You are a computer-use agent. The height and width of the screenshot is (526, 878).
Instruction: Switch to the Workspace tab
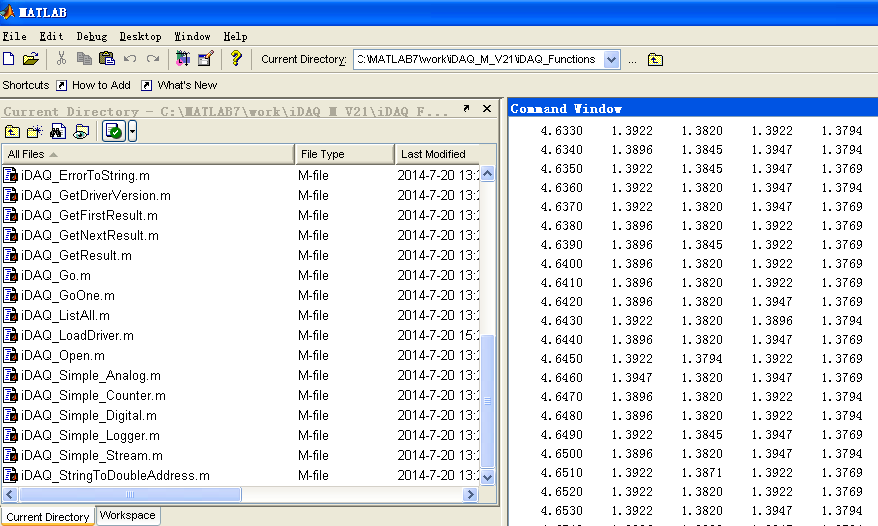[x=128, y=515]
